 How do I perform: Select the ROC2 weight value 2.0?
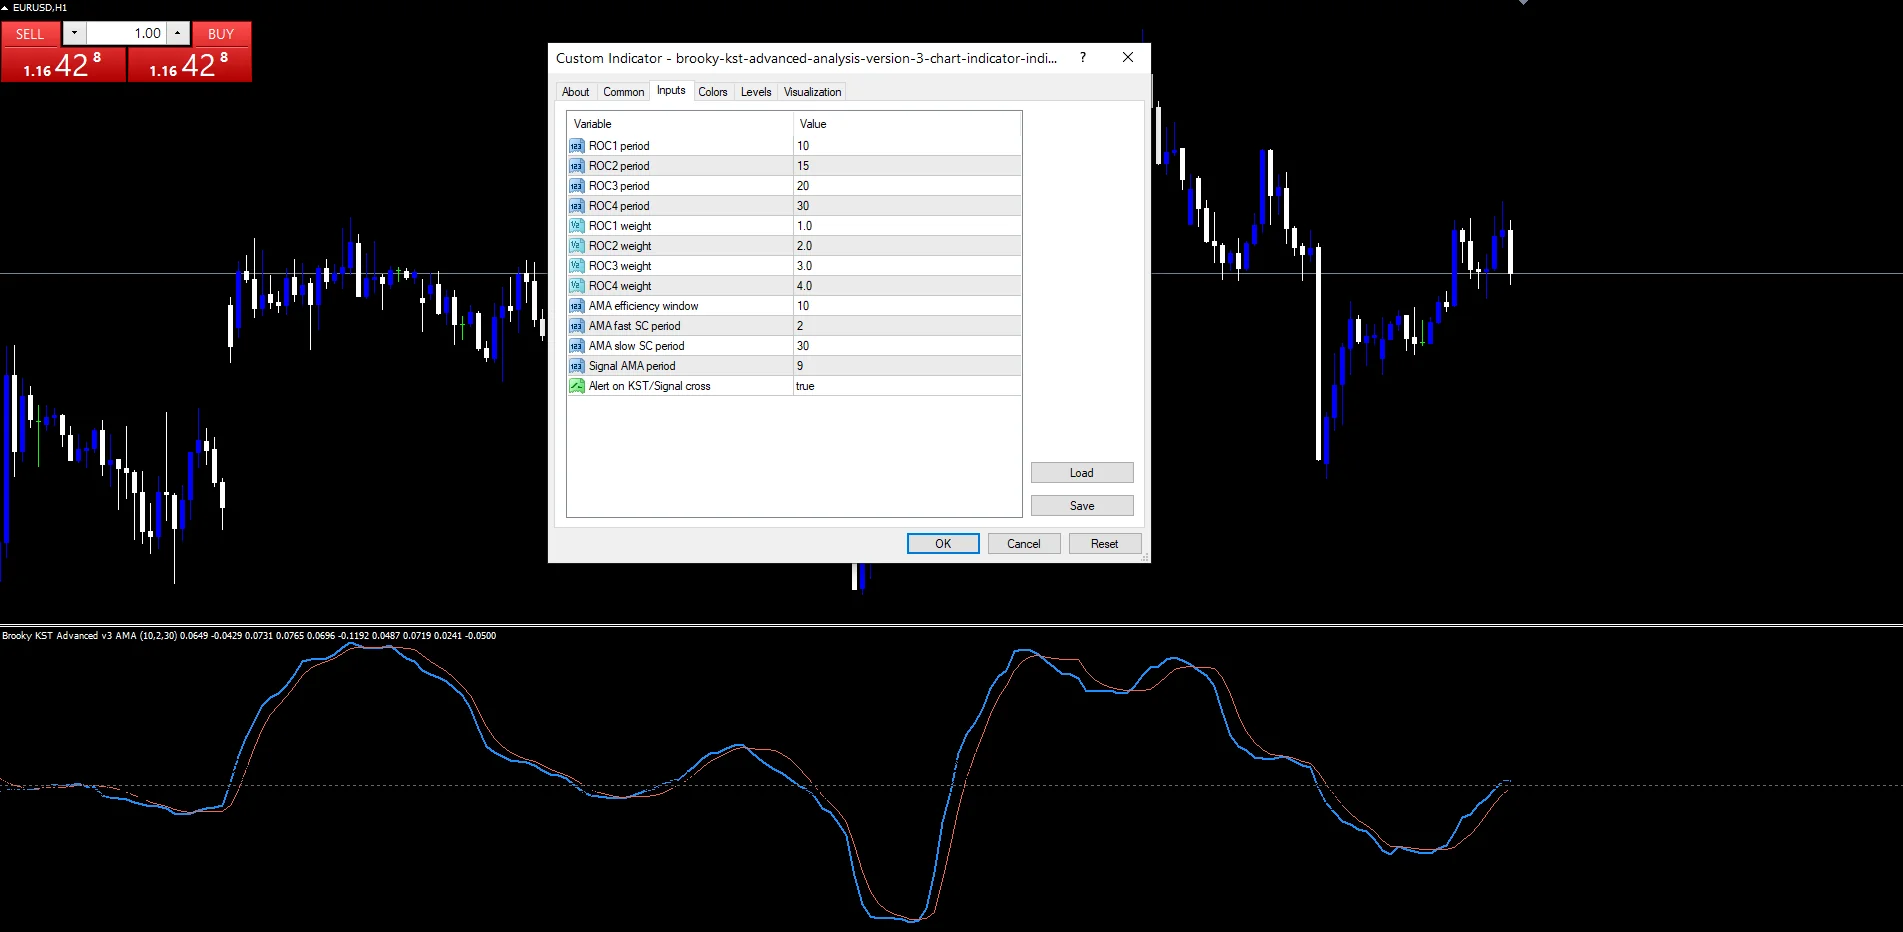[907, 246]
